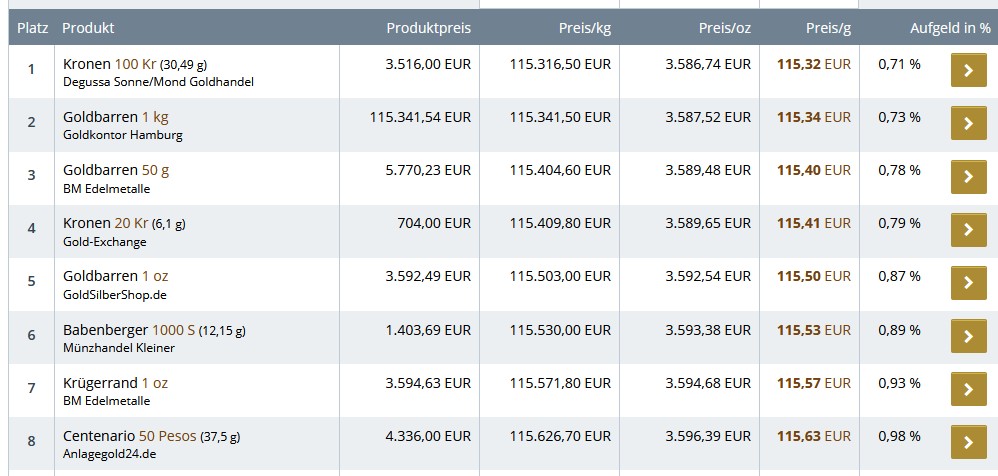Click the Produkt column header

point(88,28)
